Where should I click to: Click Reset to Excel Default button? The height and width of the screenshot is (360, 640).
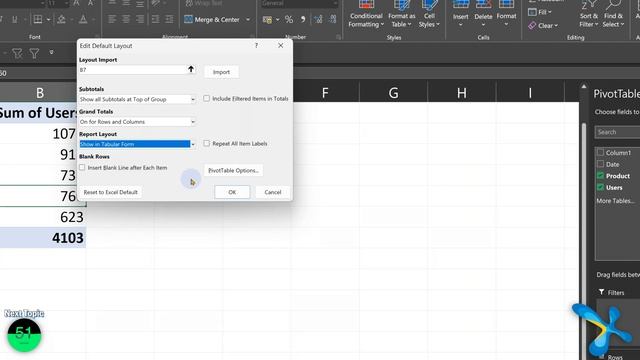(110, 192)
